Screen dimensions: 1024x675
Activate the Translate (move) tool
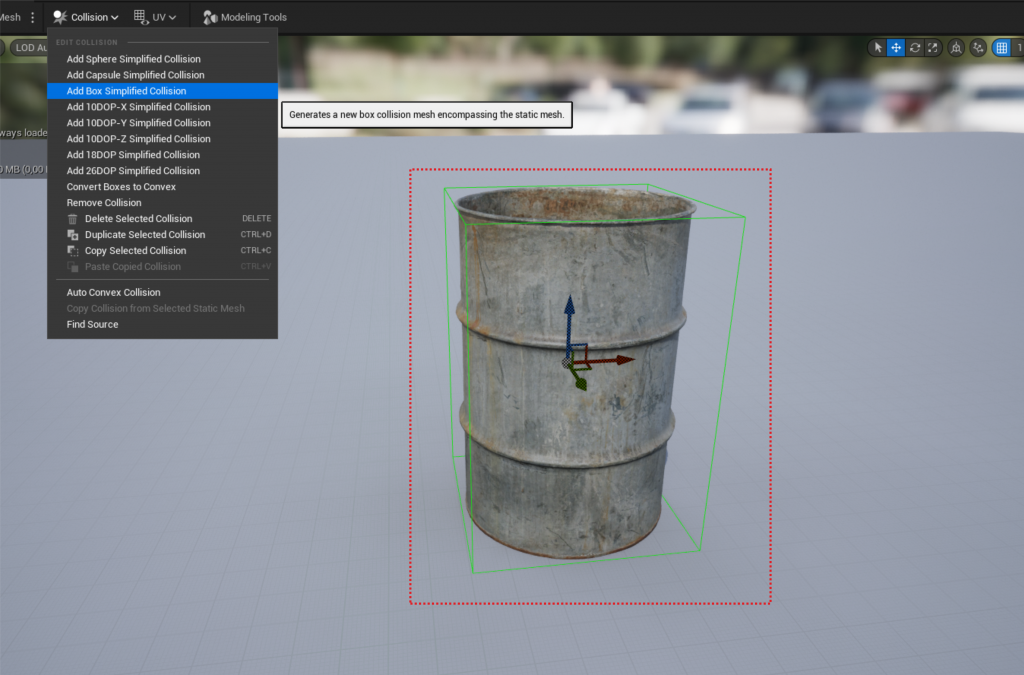tap(896, 48)
